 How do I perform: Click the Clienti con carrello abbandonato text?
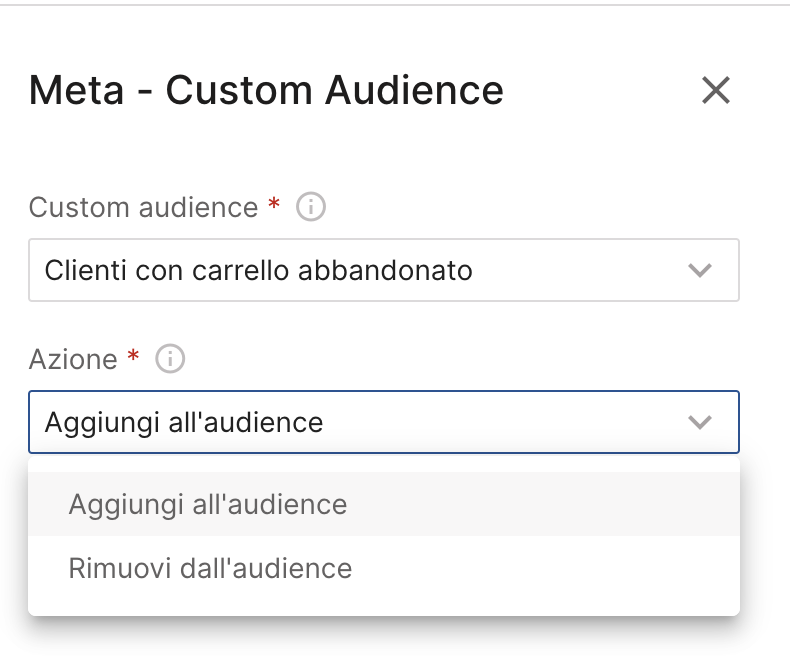coord(258,271)
